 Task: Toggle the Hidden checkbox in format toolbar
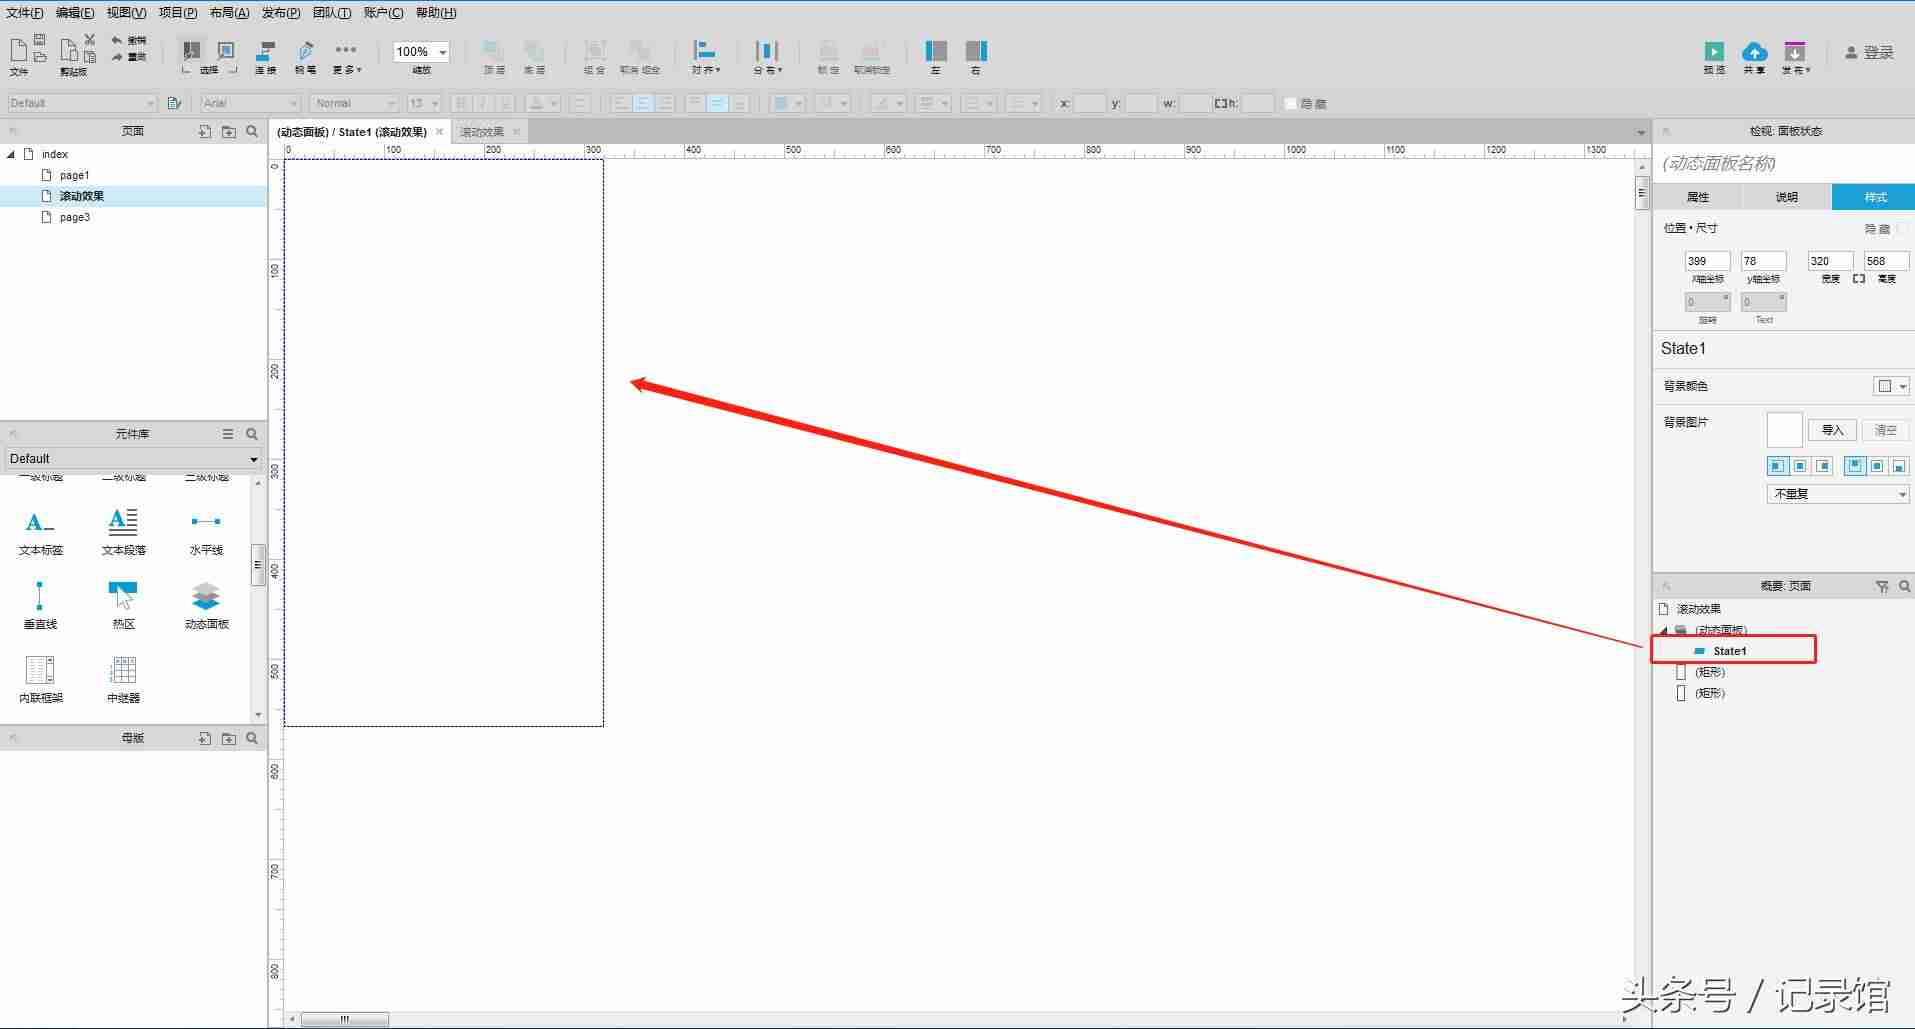(1290, 103)
